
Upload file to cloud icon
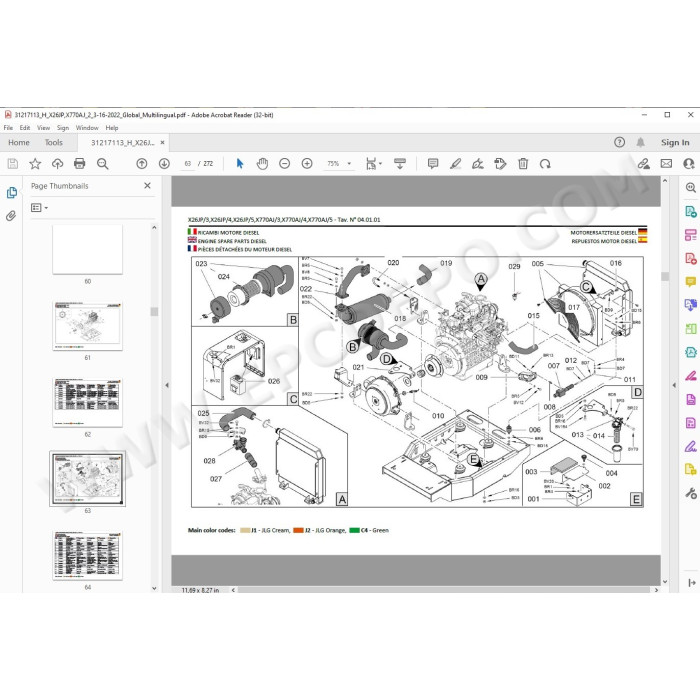[58, 164]
